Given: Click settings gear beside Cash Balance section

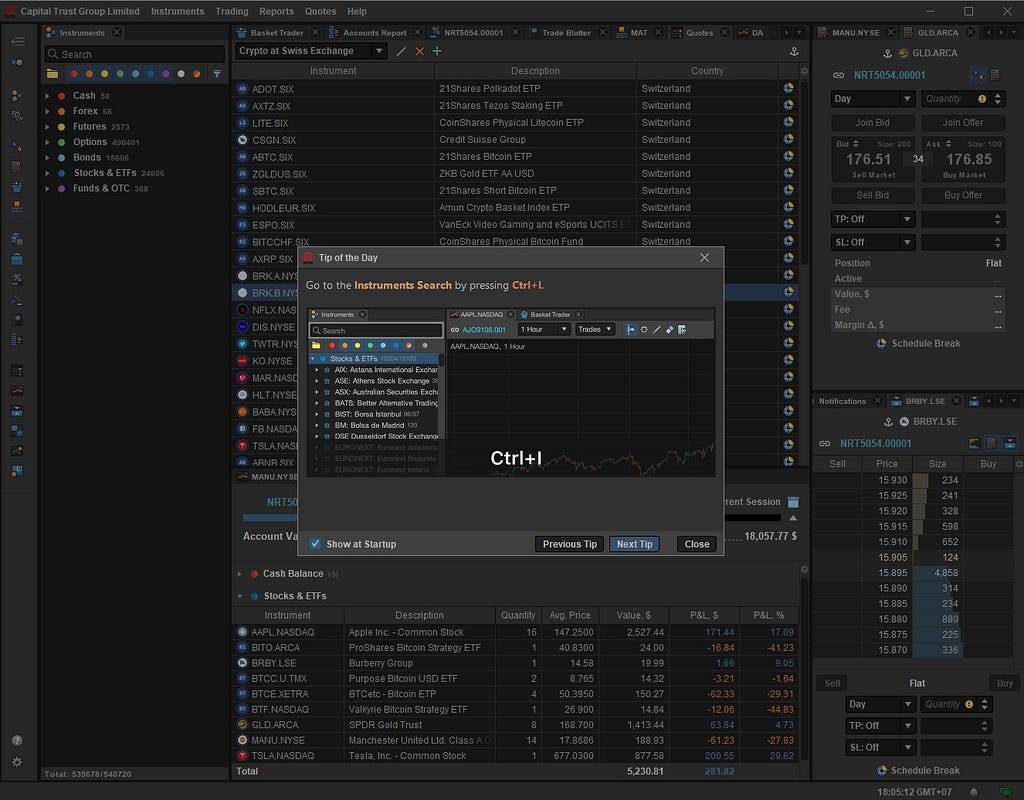Looking at the screenshot, I should coord(805,569).
